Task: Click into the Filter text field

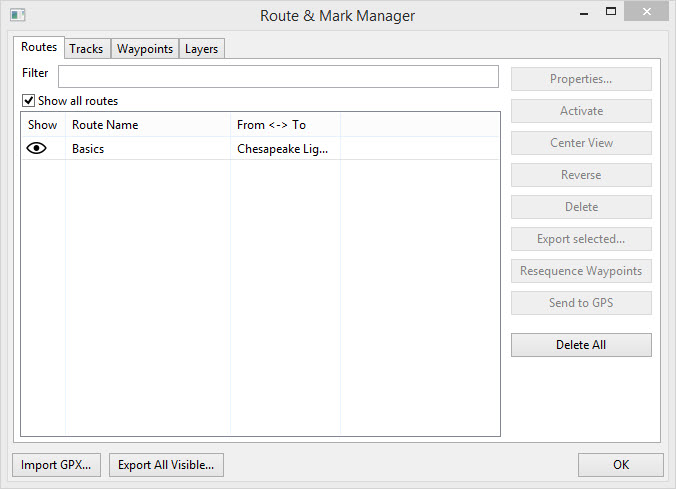Action: [278, 76]
